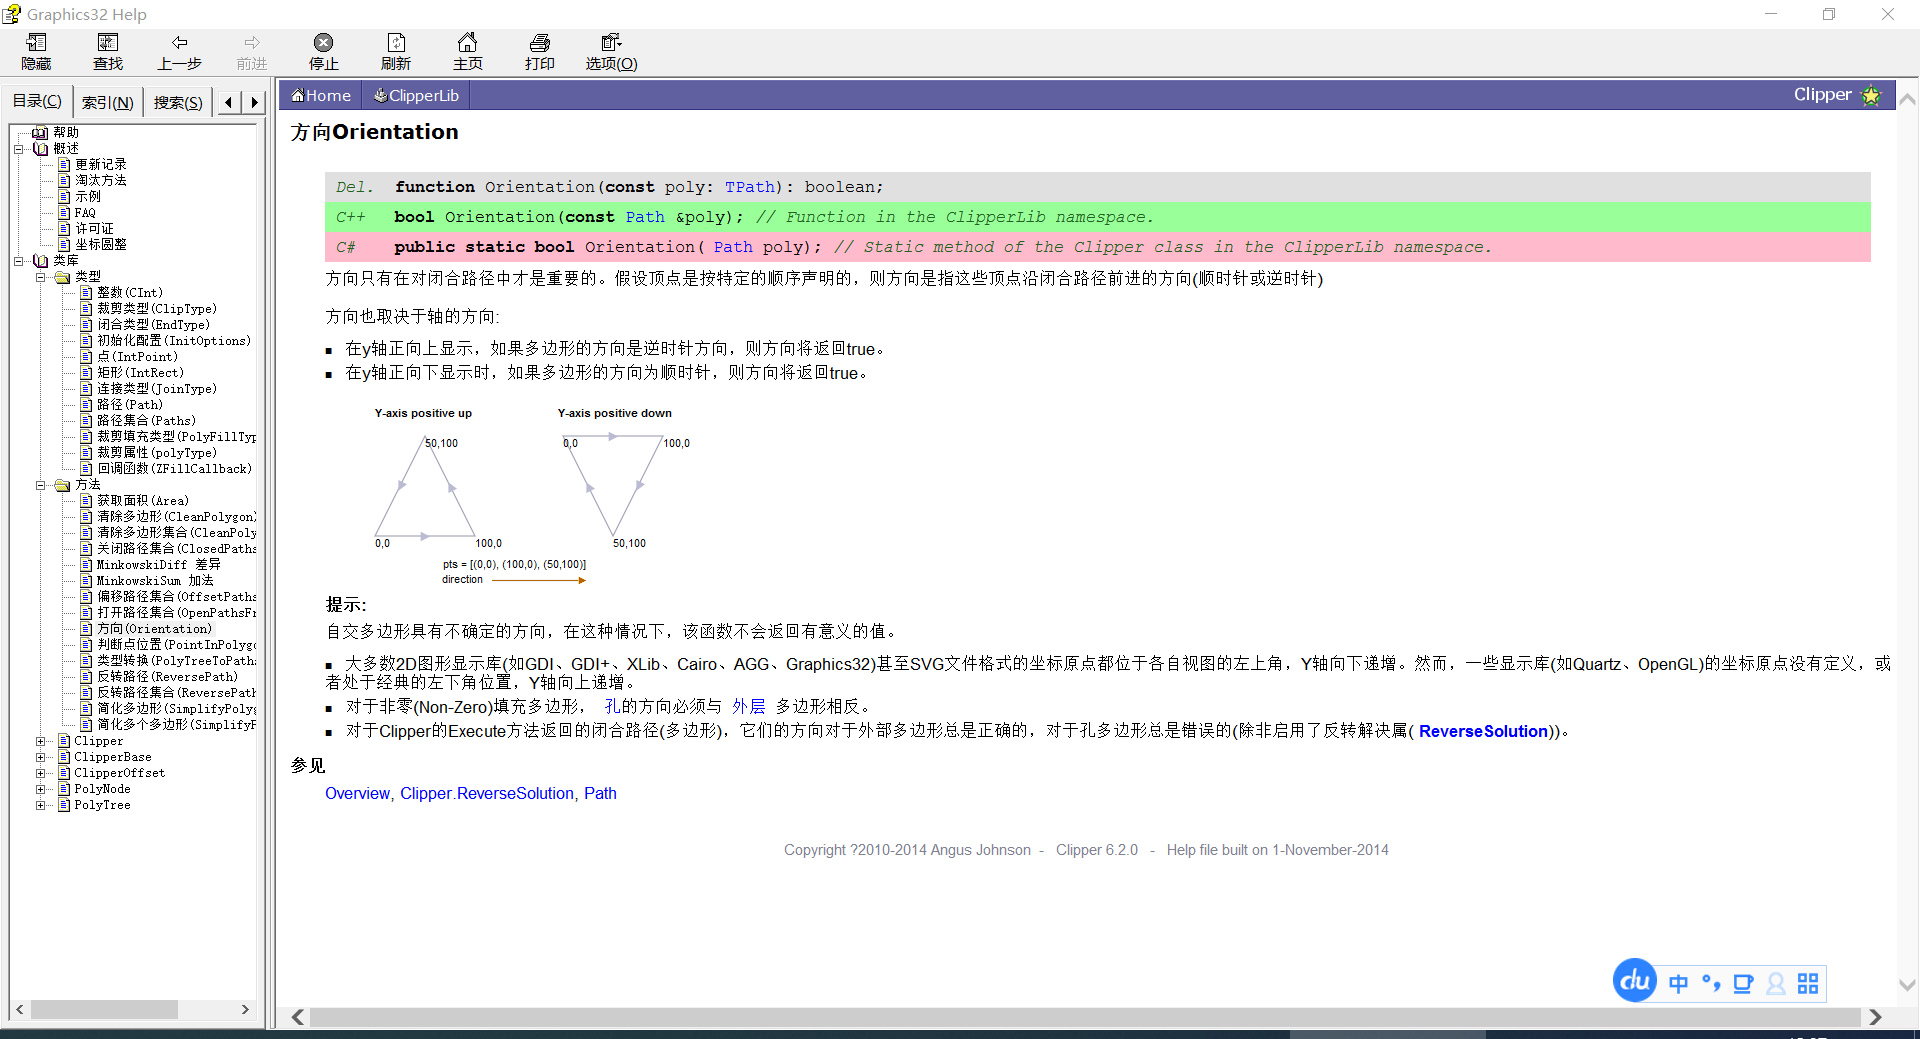Expand the Clipper tree node
The height and width of the screenshot is (1039, 1920).
coord(40,741)
